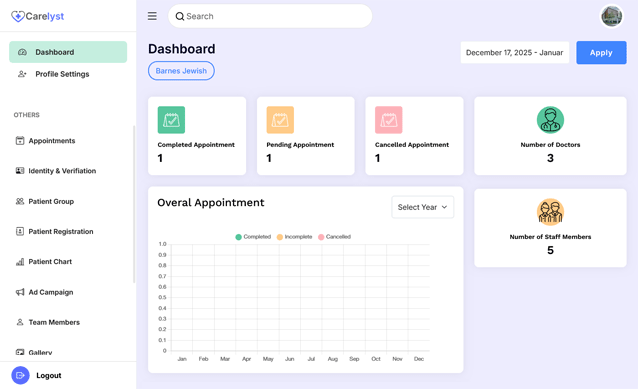Click the Gallery image icon in sidebar

point(20,352)
